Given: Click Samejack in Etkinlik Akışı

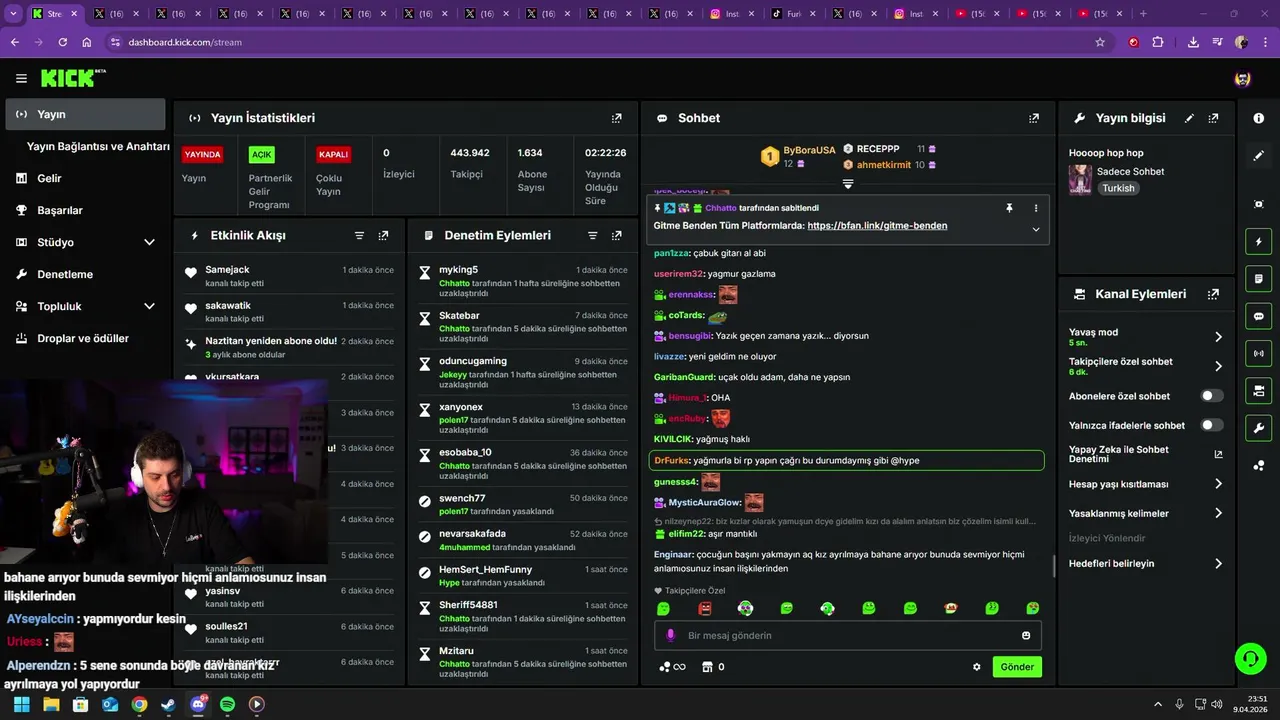Looking at the screenshot, I should coord(227,270).
